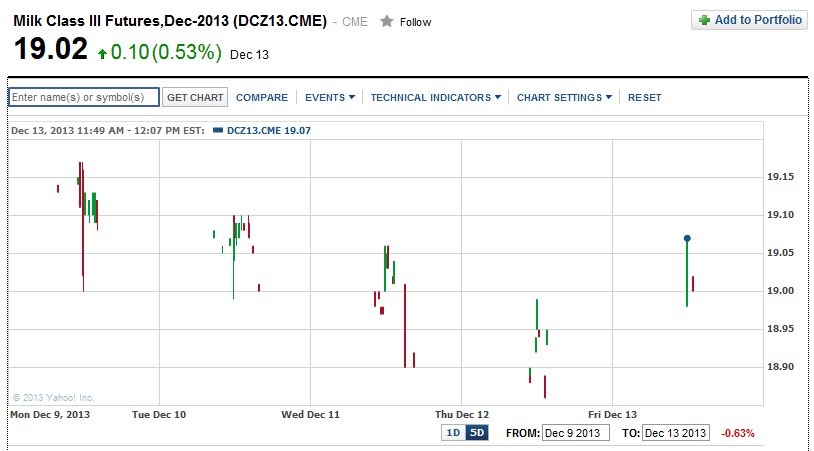This screenshot has height=451, width=814.
Task: Open the COMPARE option
Action: point(262,98)
